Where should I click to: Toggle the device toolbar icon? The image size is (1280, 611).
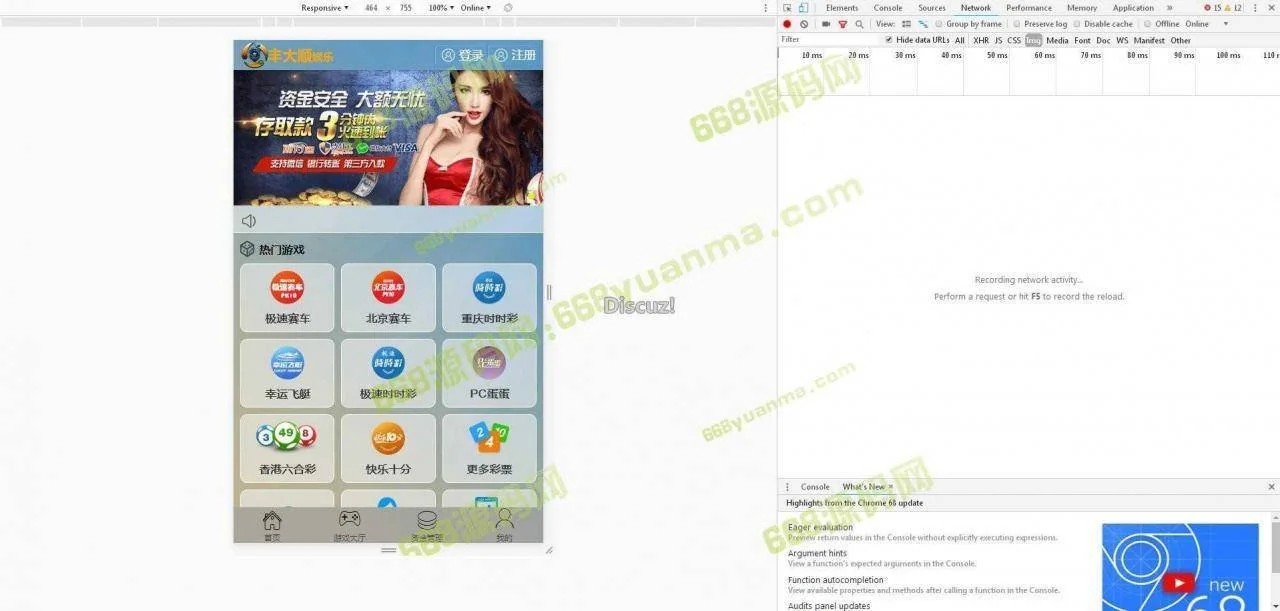[803, 8]
